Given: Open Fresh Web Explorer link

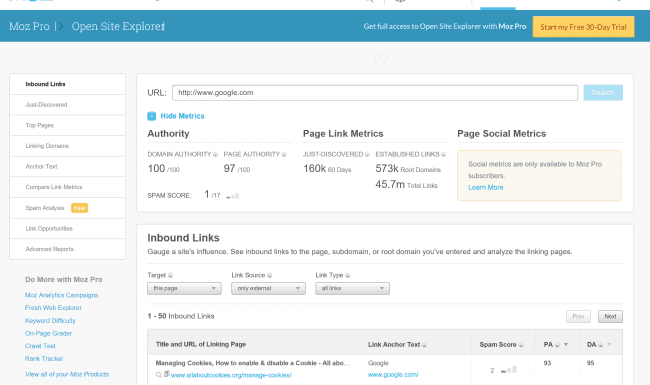Looking at the screenshot, I should click(x=53, y=308).
